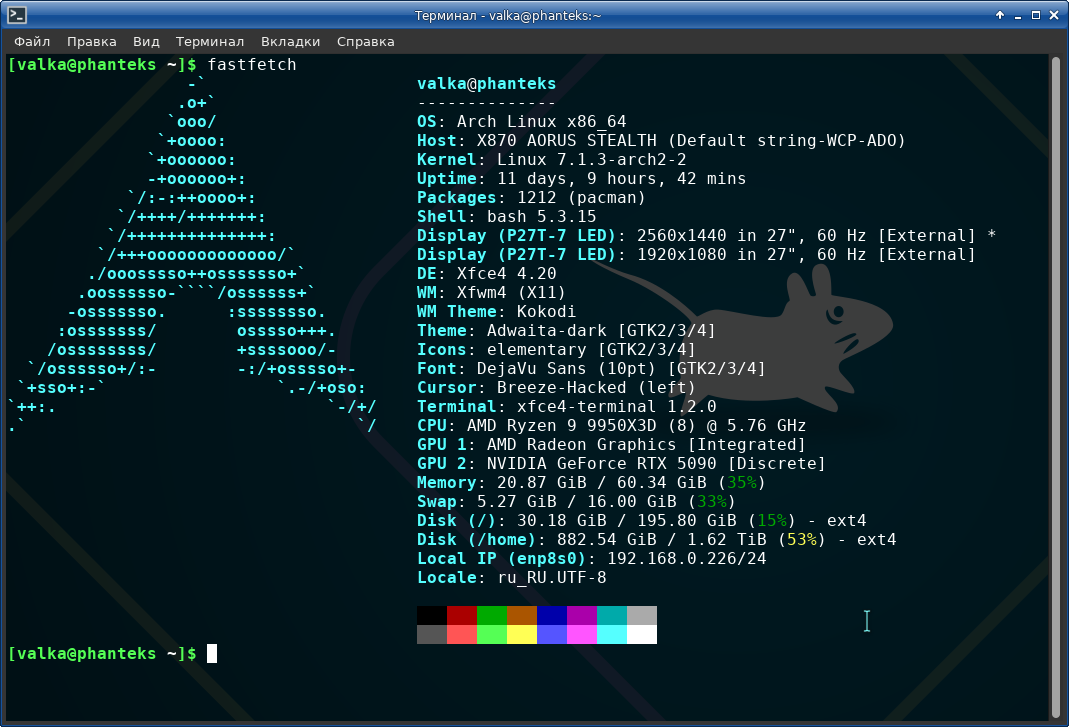Viewport: 1069px width, 727px height.
Task: Click the 'WM: Xfwm4 (X11)' line
Action: tap(492, 293)
